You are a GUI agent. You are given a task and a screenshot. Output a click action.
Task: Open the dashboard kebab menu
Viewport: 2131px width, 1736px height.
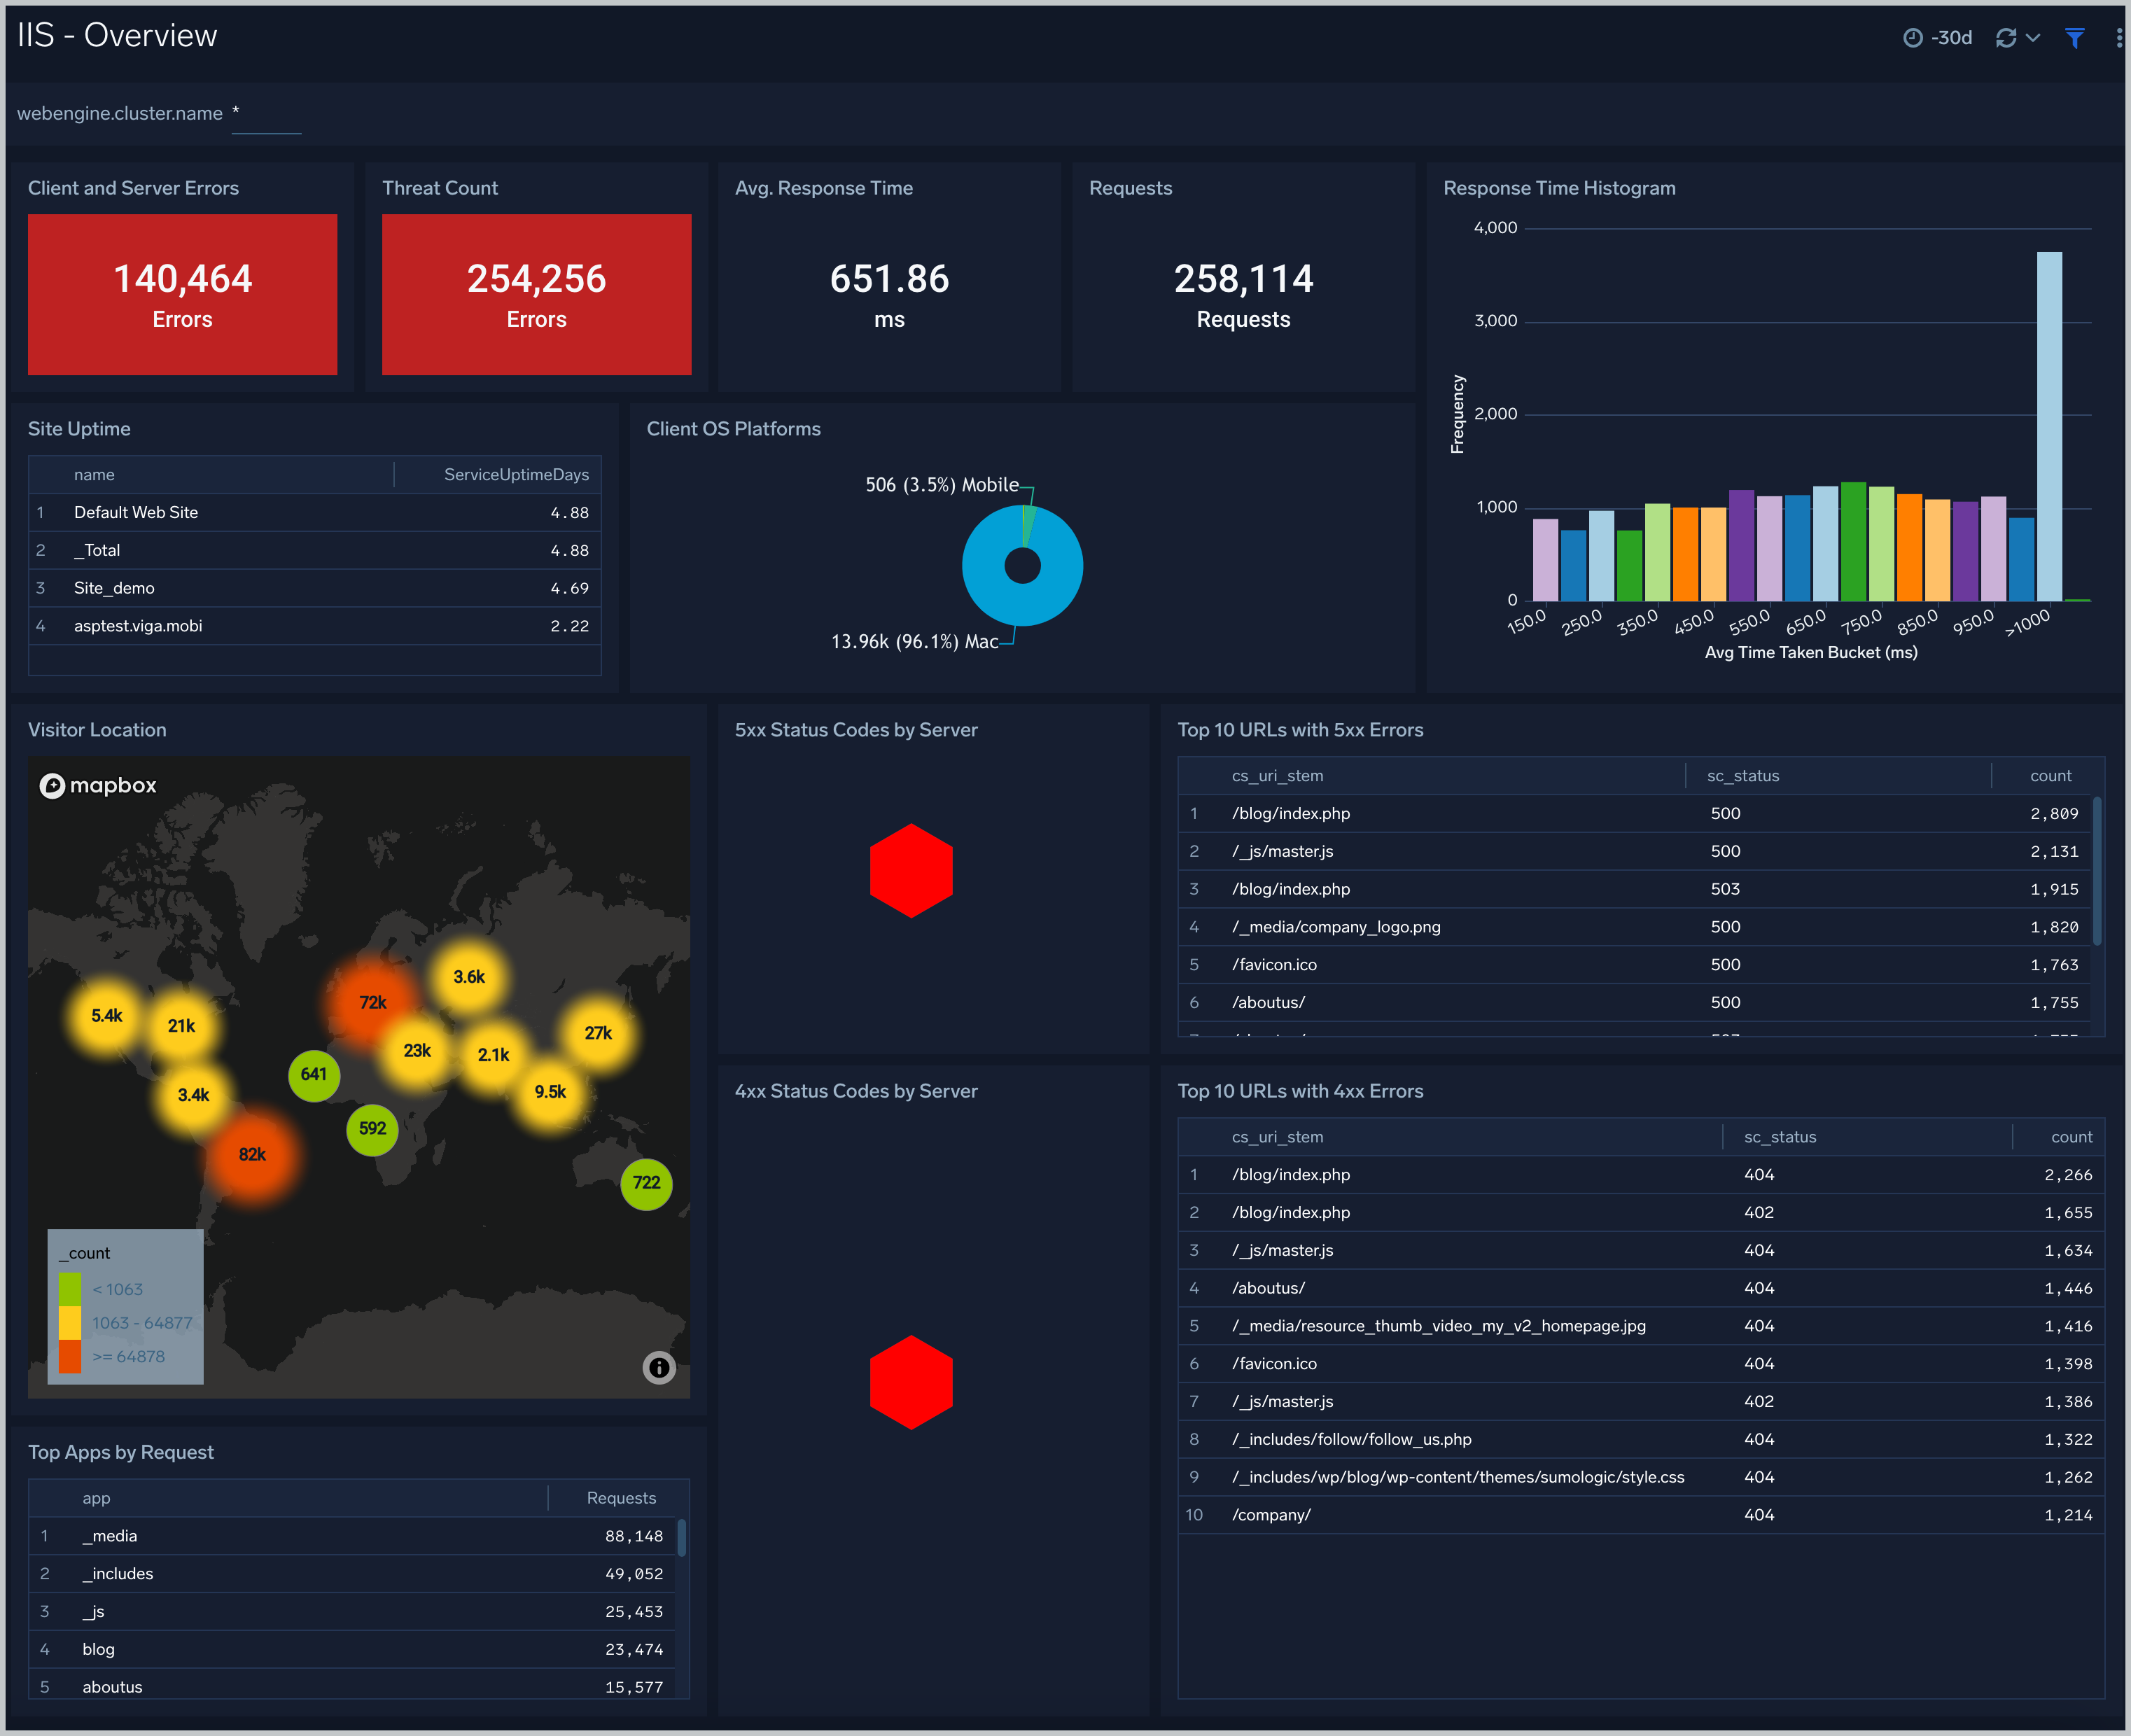[2118, 38]
